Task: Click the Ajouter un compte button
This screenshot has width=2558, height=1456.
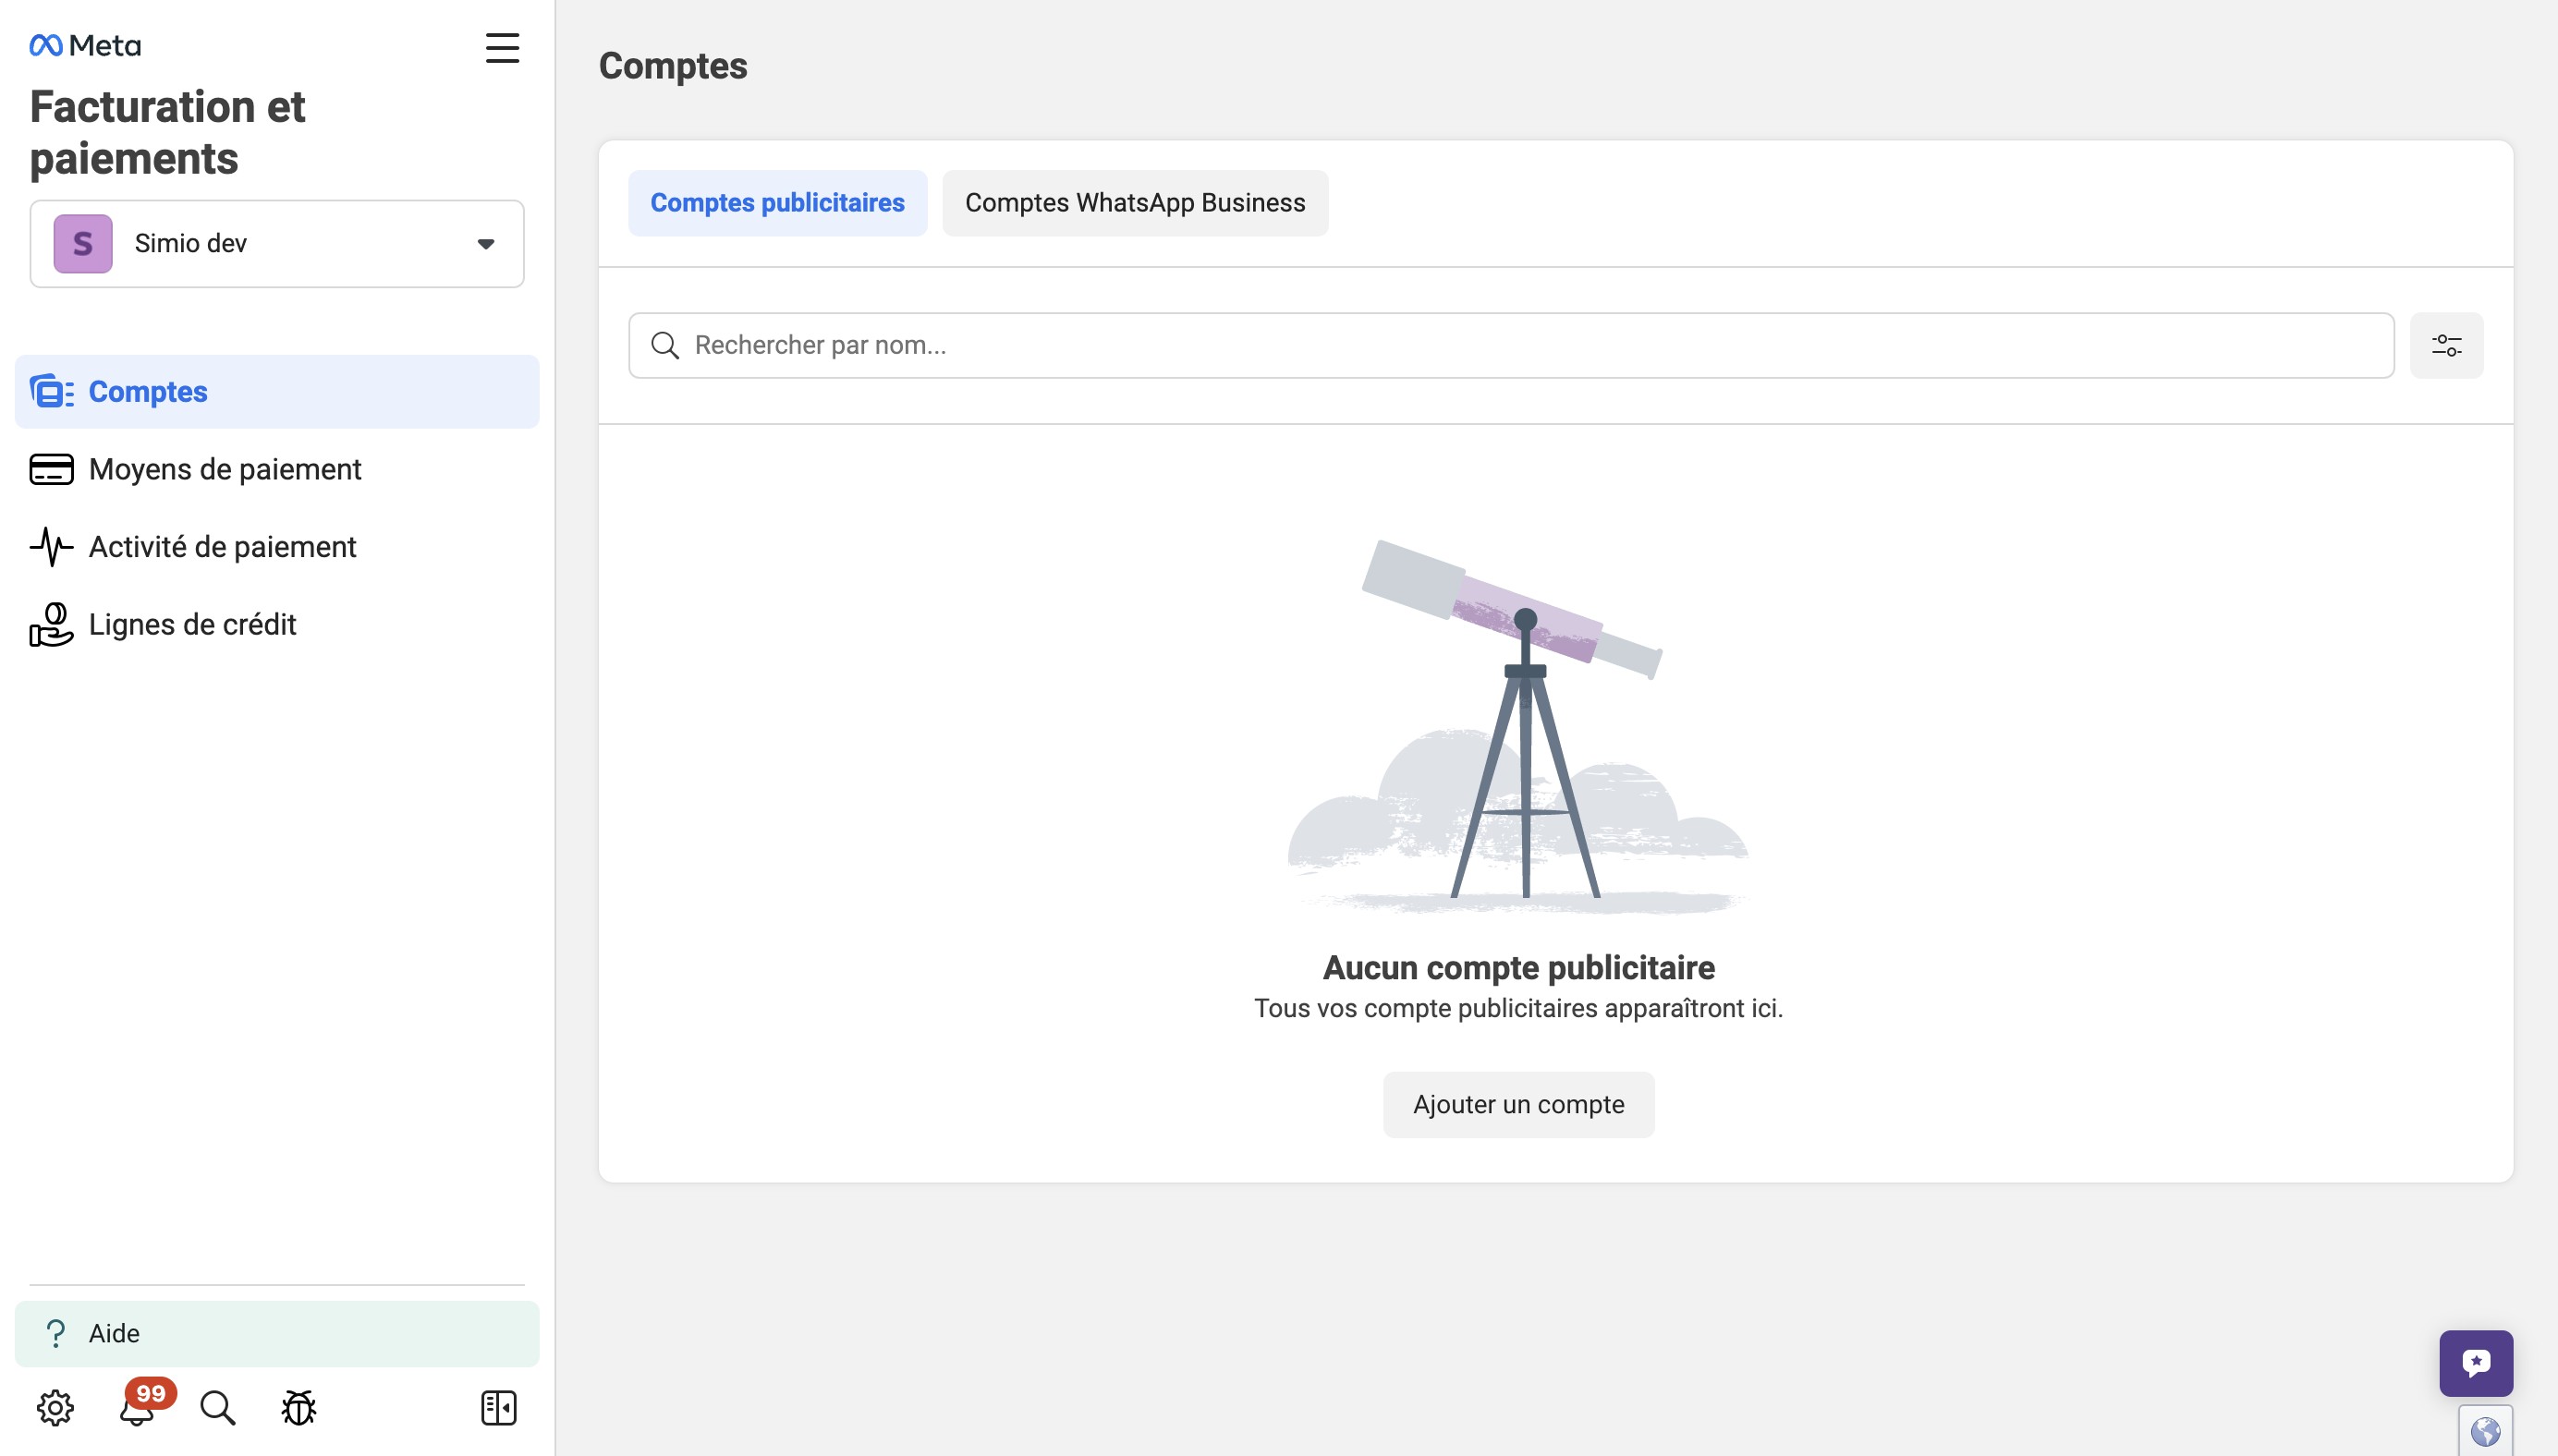Action: click(x=1517, y=1104)
